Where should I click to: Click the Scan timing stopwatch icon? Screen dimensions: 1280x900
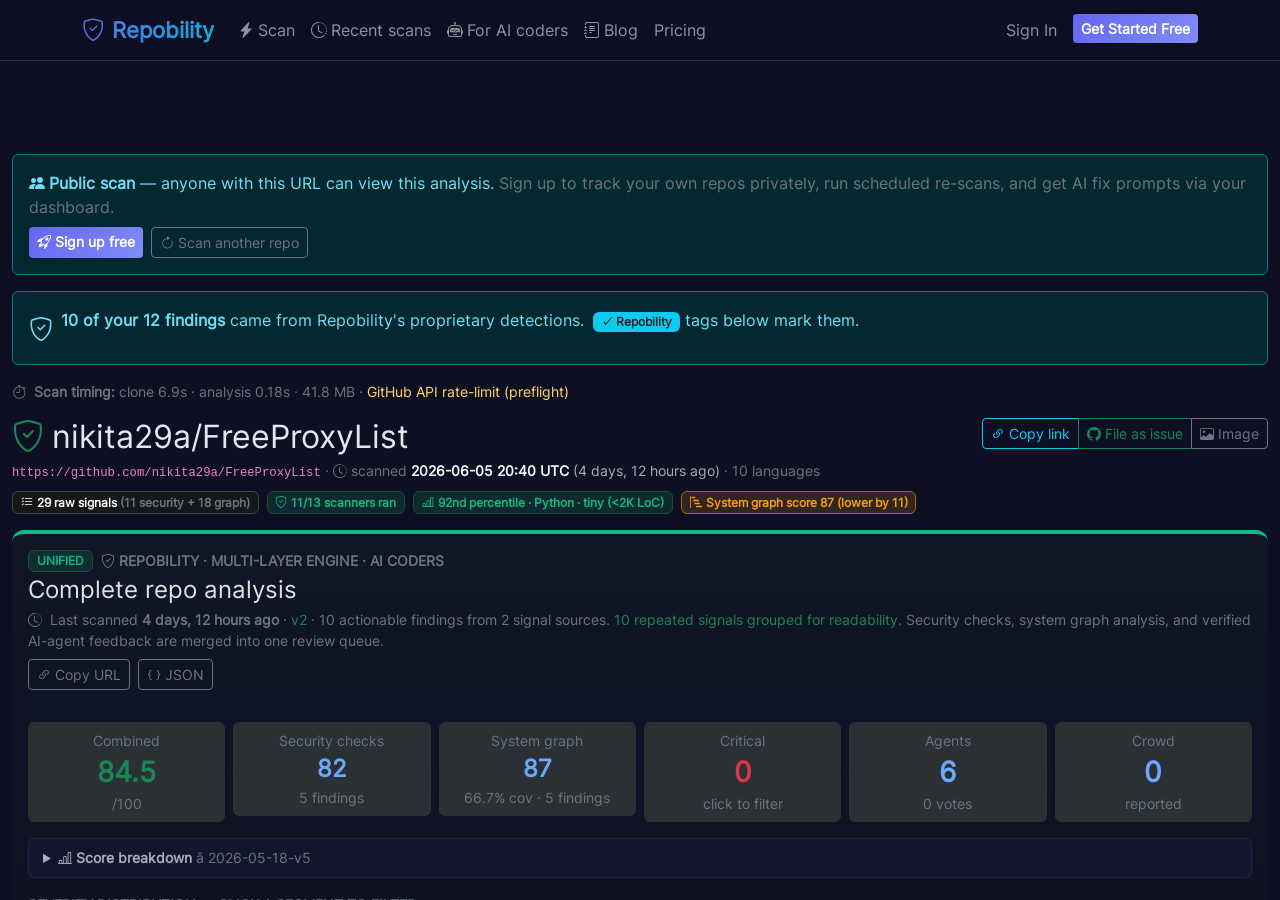pos(19,392)
